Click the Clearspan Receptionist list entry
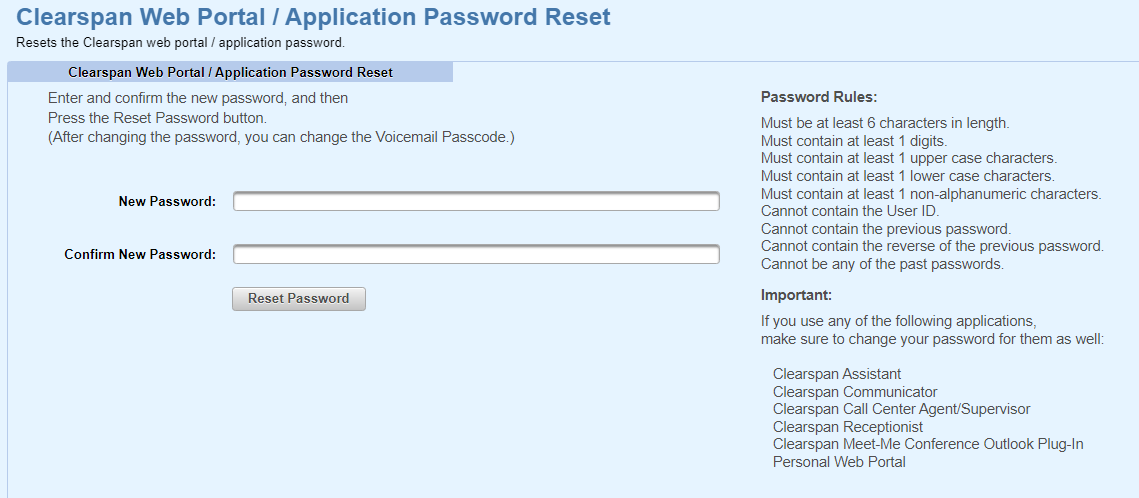This screenshot has height=498, width=1139. [x=848, y=427]
